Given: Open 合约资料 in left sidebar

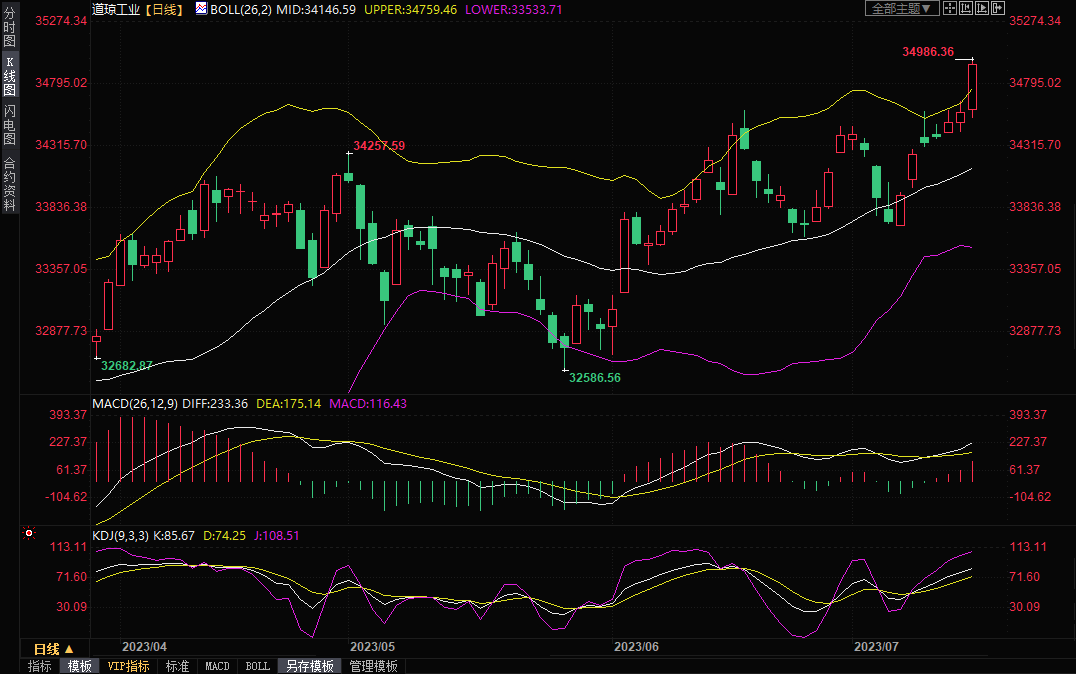Looking at the screenshot, I should point(9,184).
